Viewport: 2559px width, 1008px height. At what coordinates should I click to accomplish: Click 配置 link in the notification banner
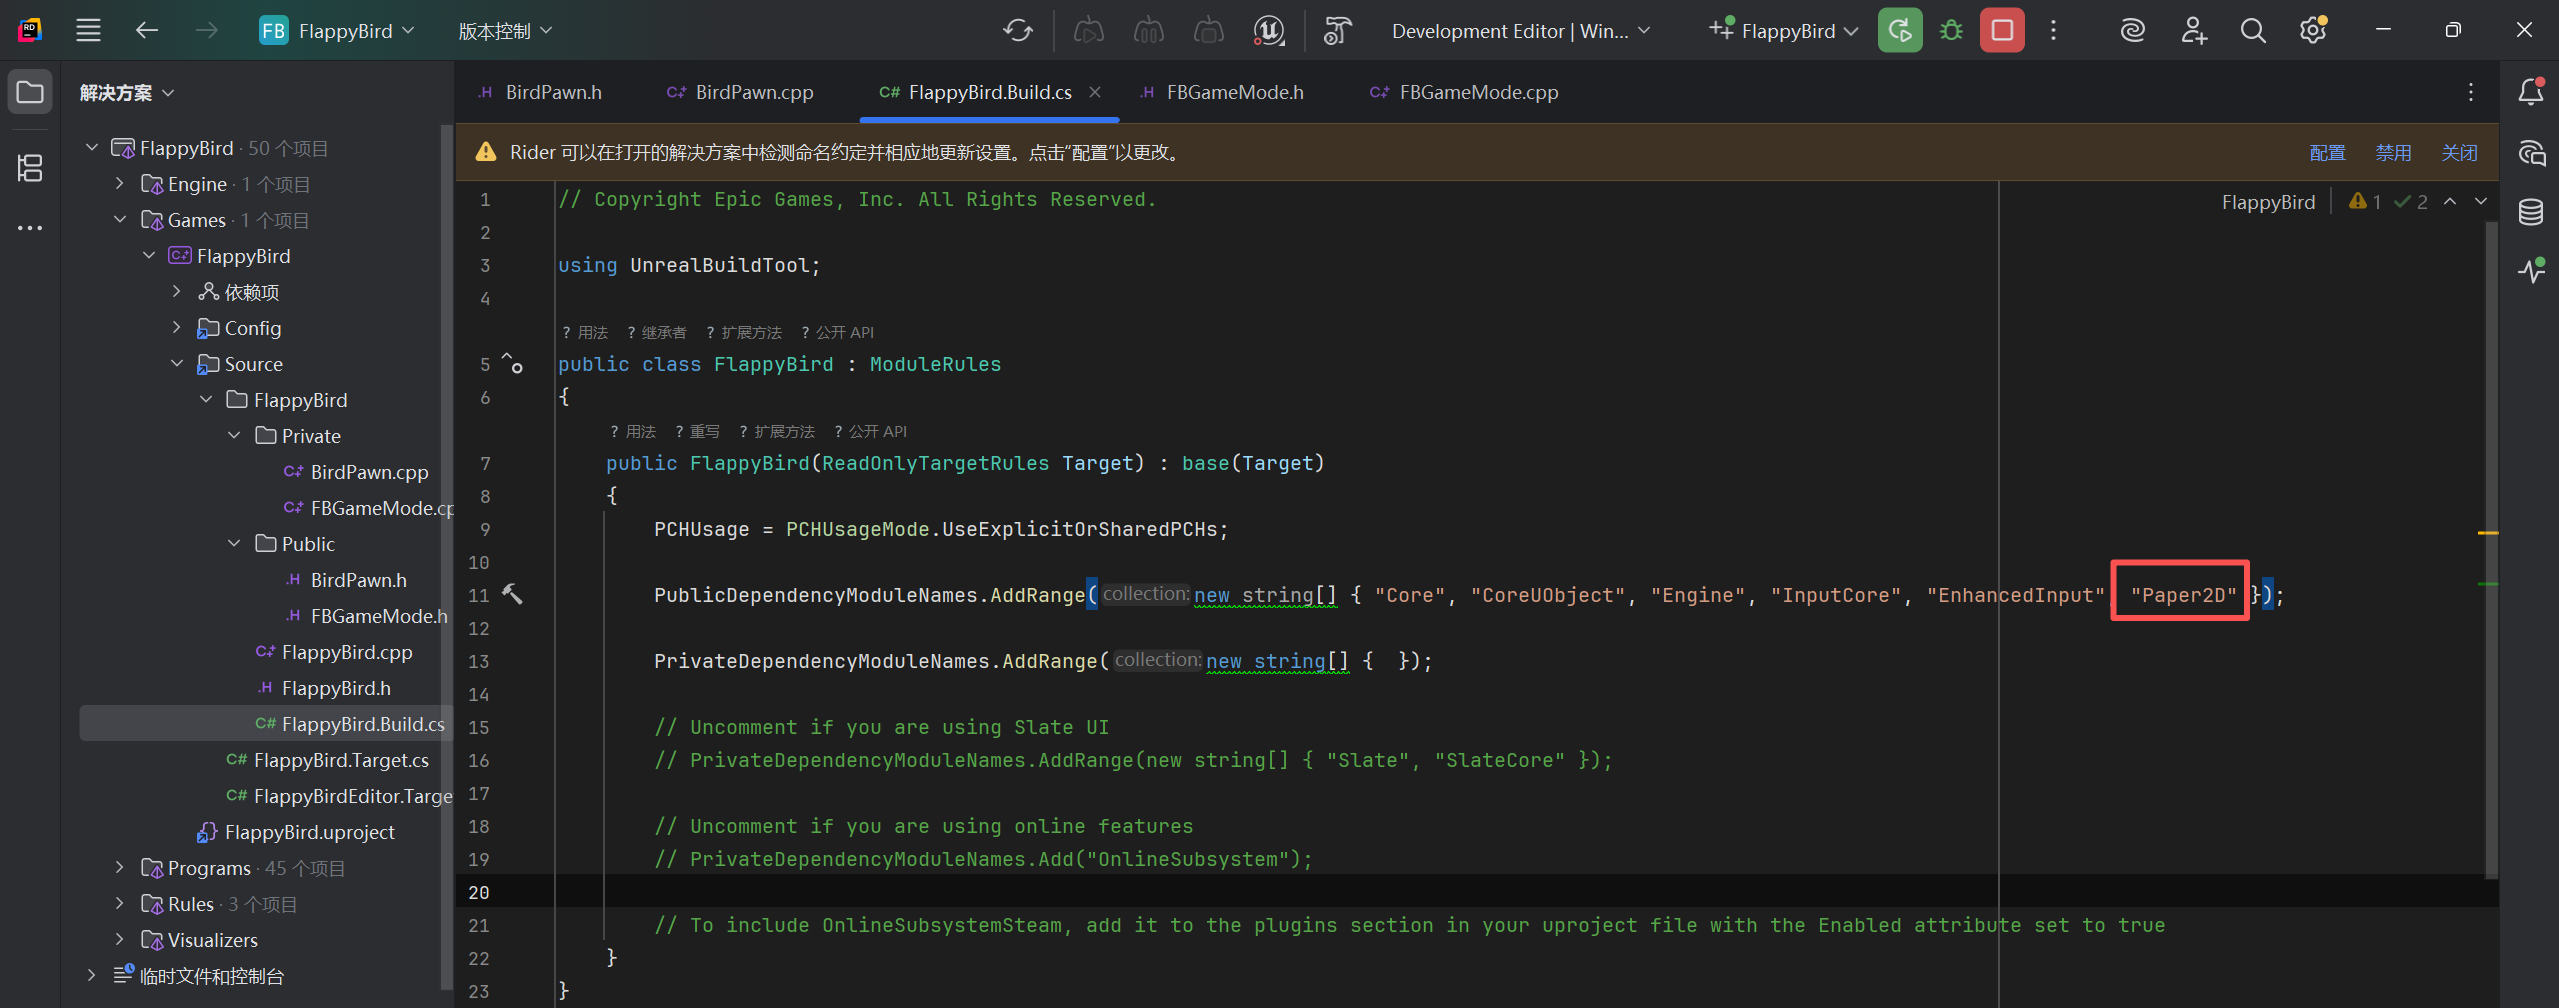pyautogui.click(x=2327, y=153)
